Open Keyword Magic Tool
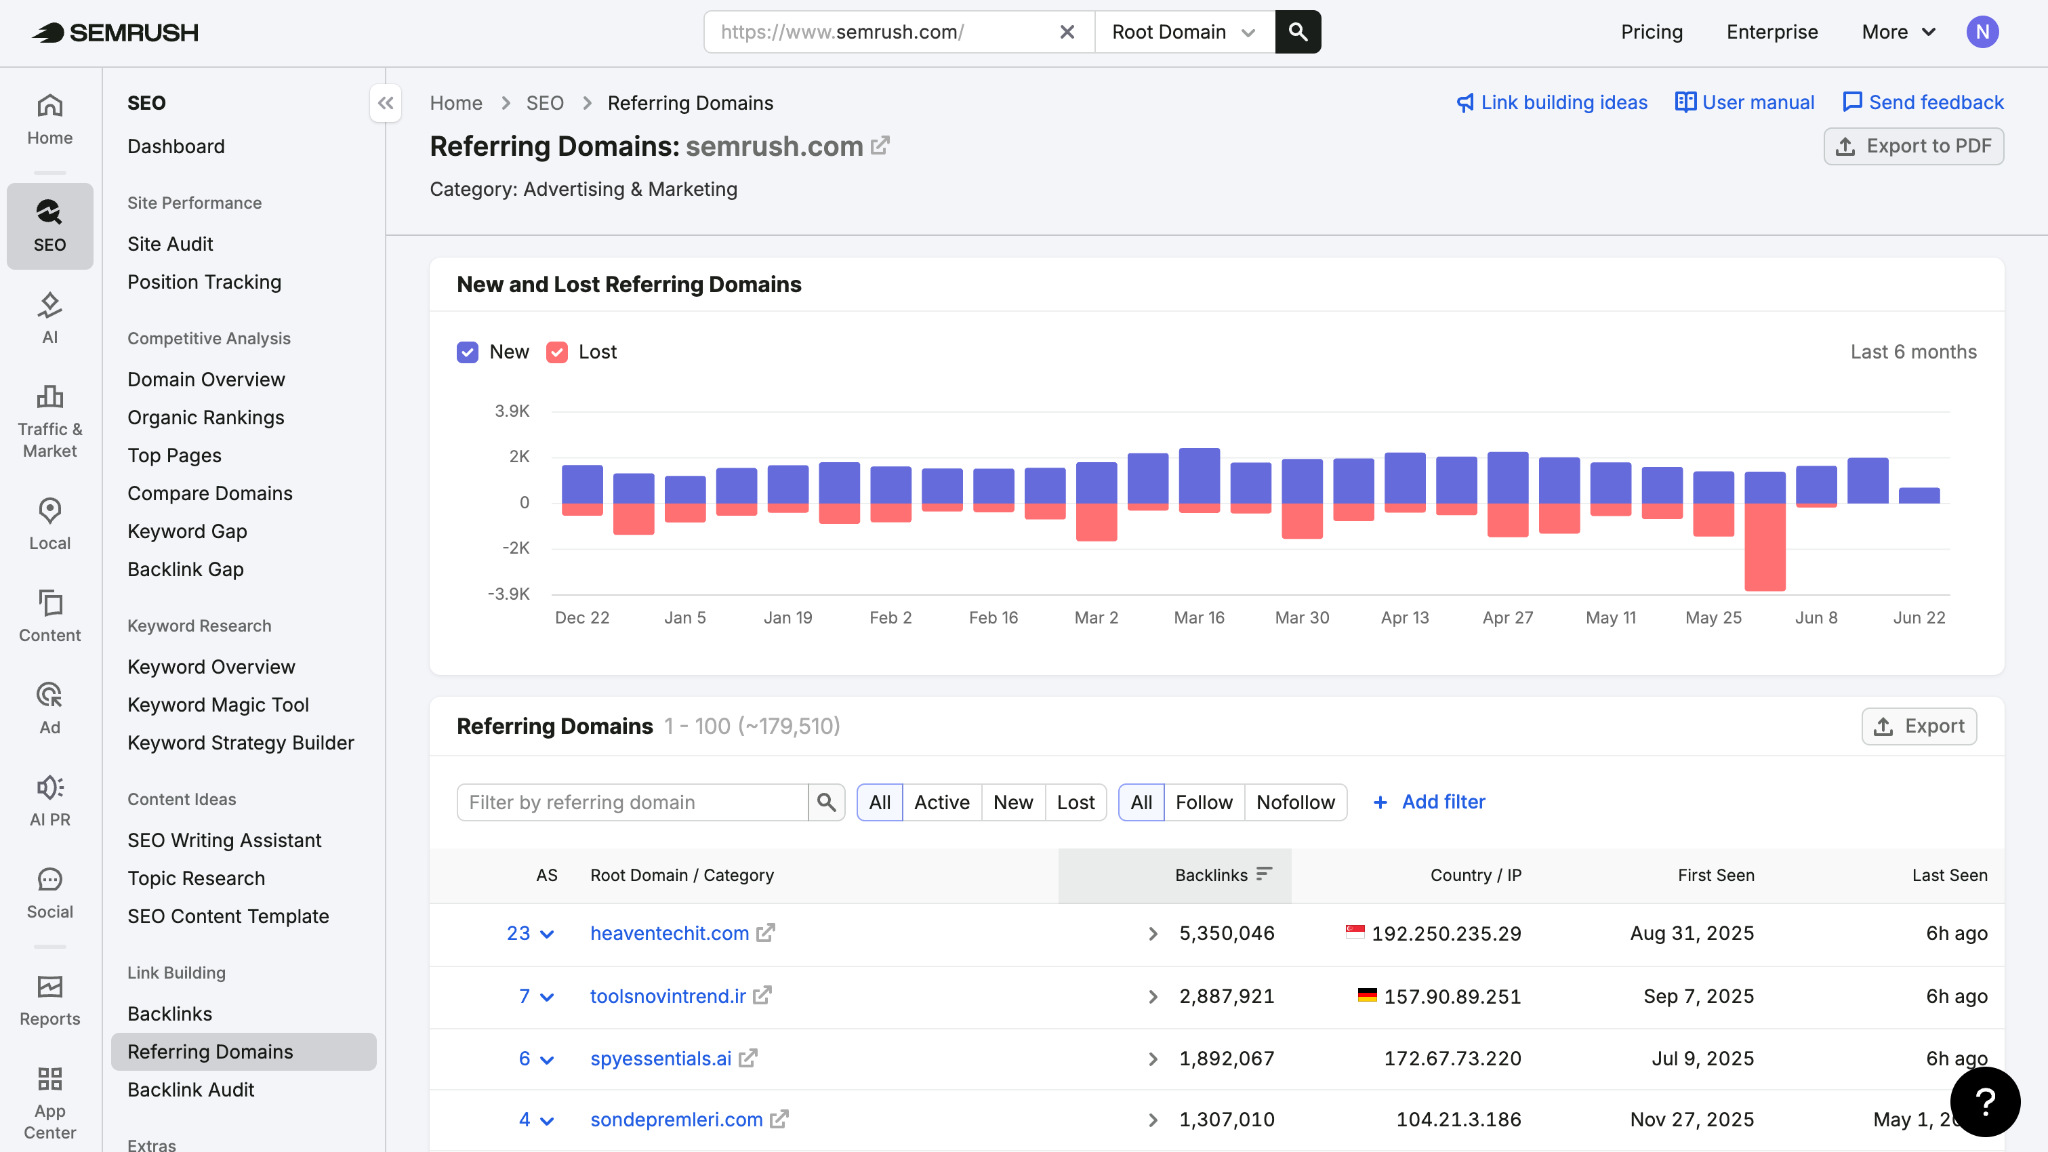 tap(218, 705)
